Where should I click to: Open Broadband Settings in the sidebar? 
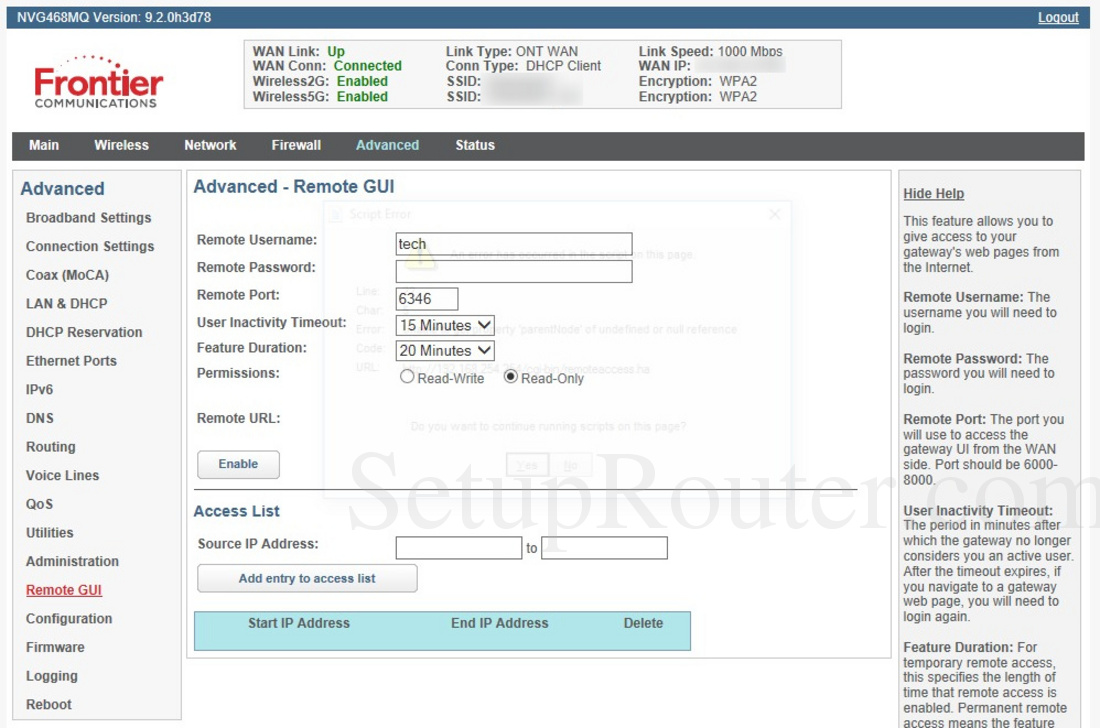click(x=88, y=217)
